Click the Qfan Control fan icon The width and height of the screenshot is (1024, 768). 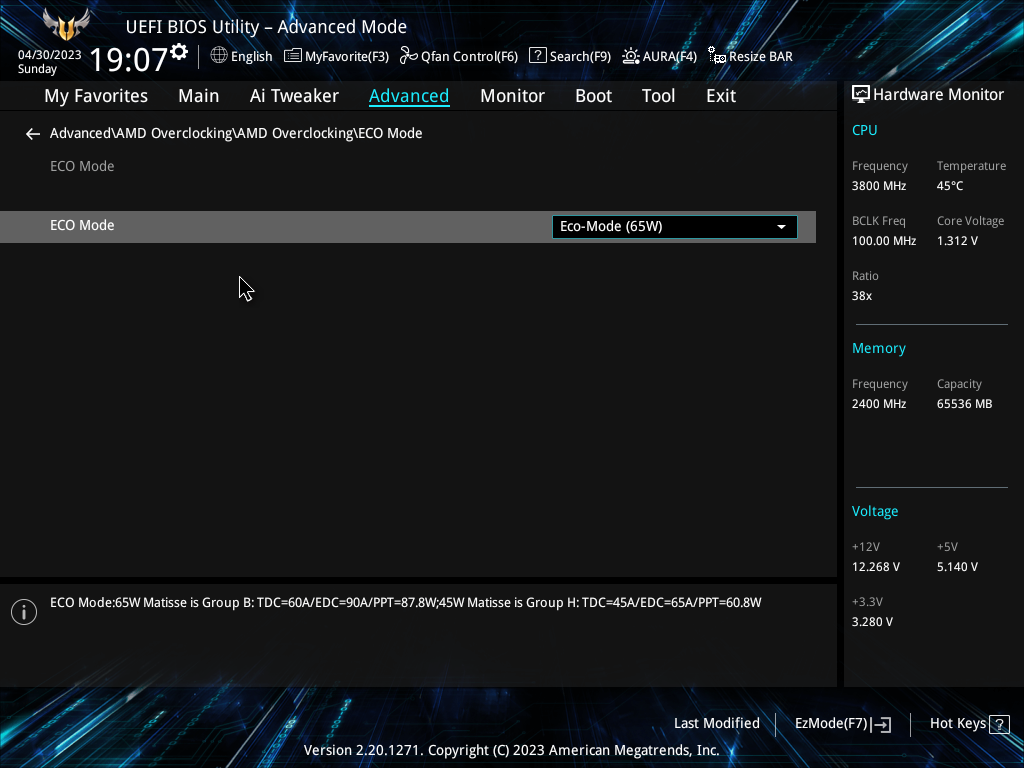pos(409,56)
